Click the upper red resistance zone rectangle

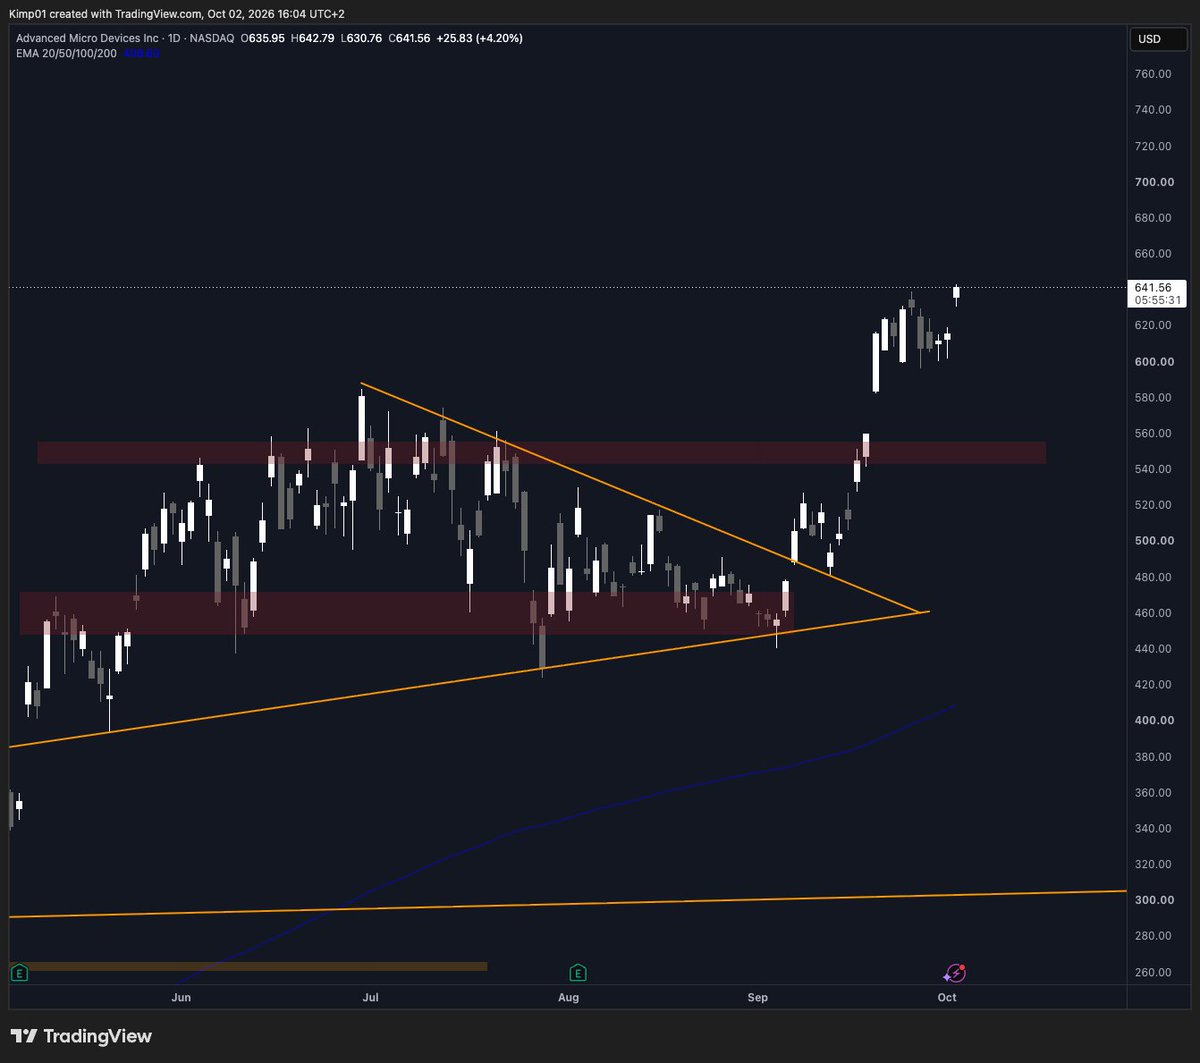click(542, 452)
